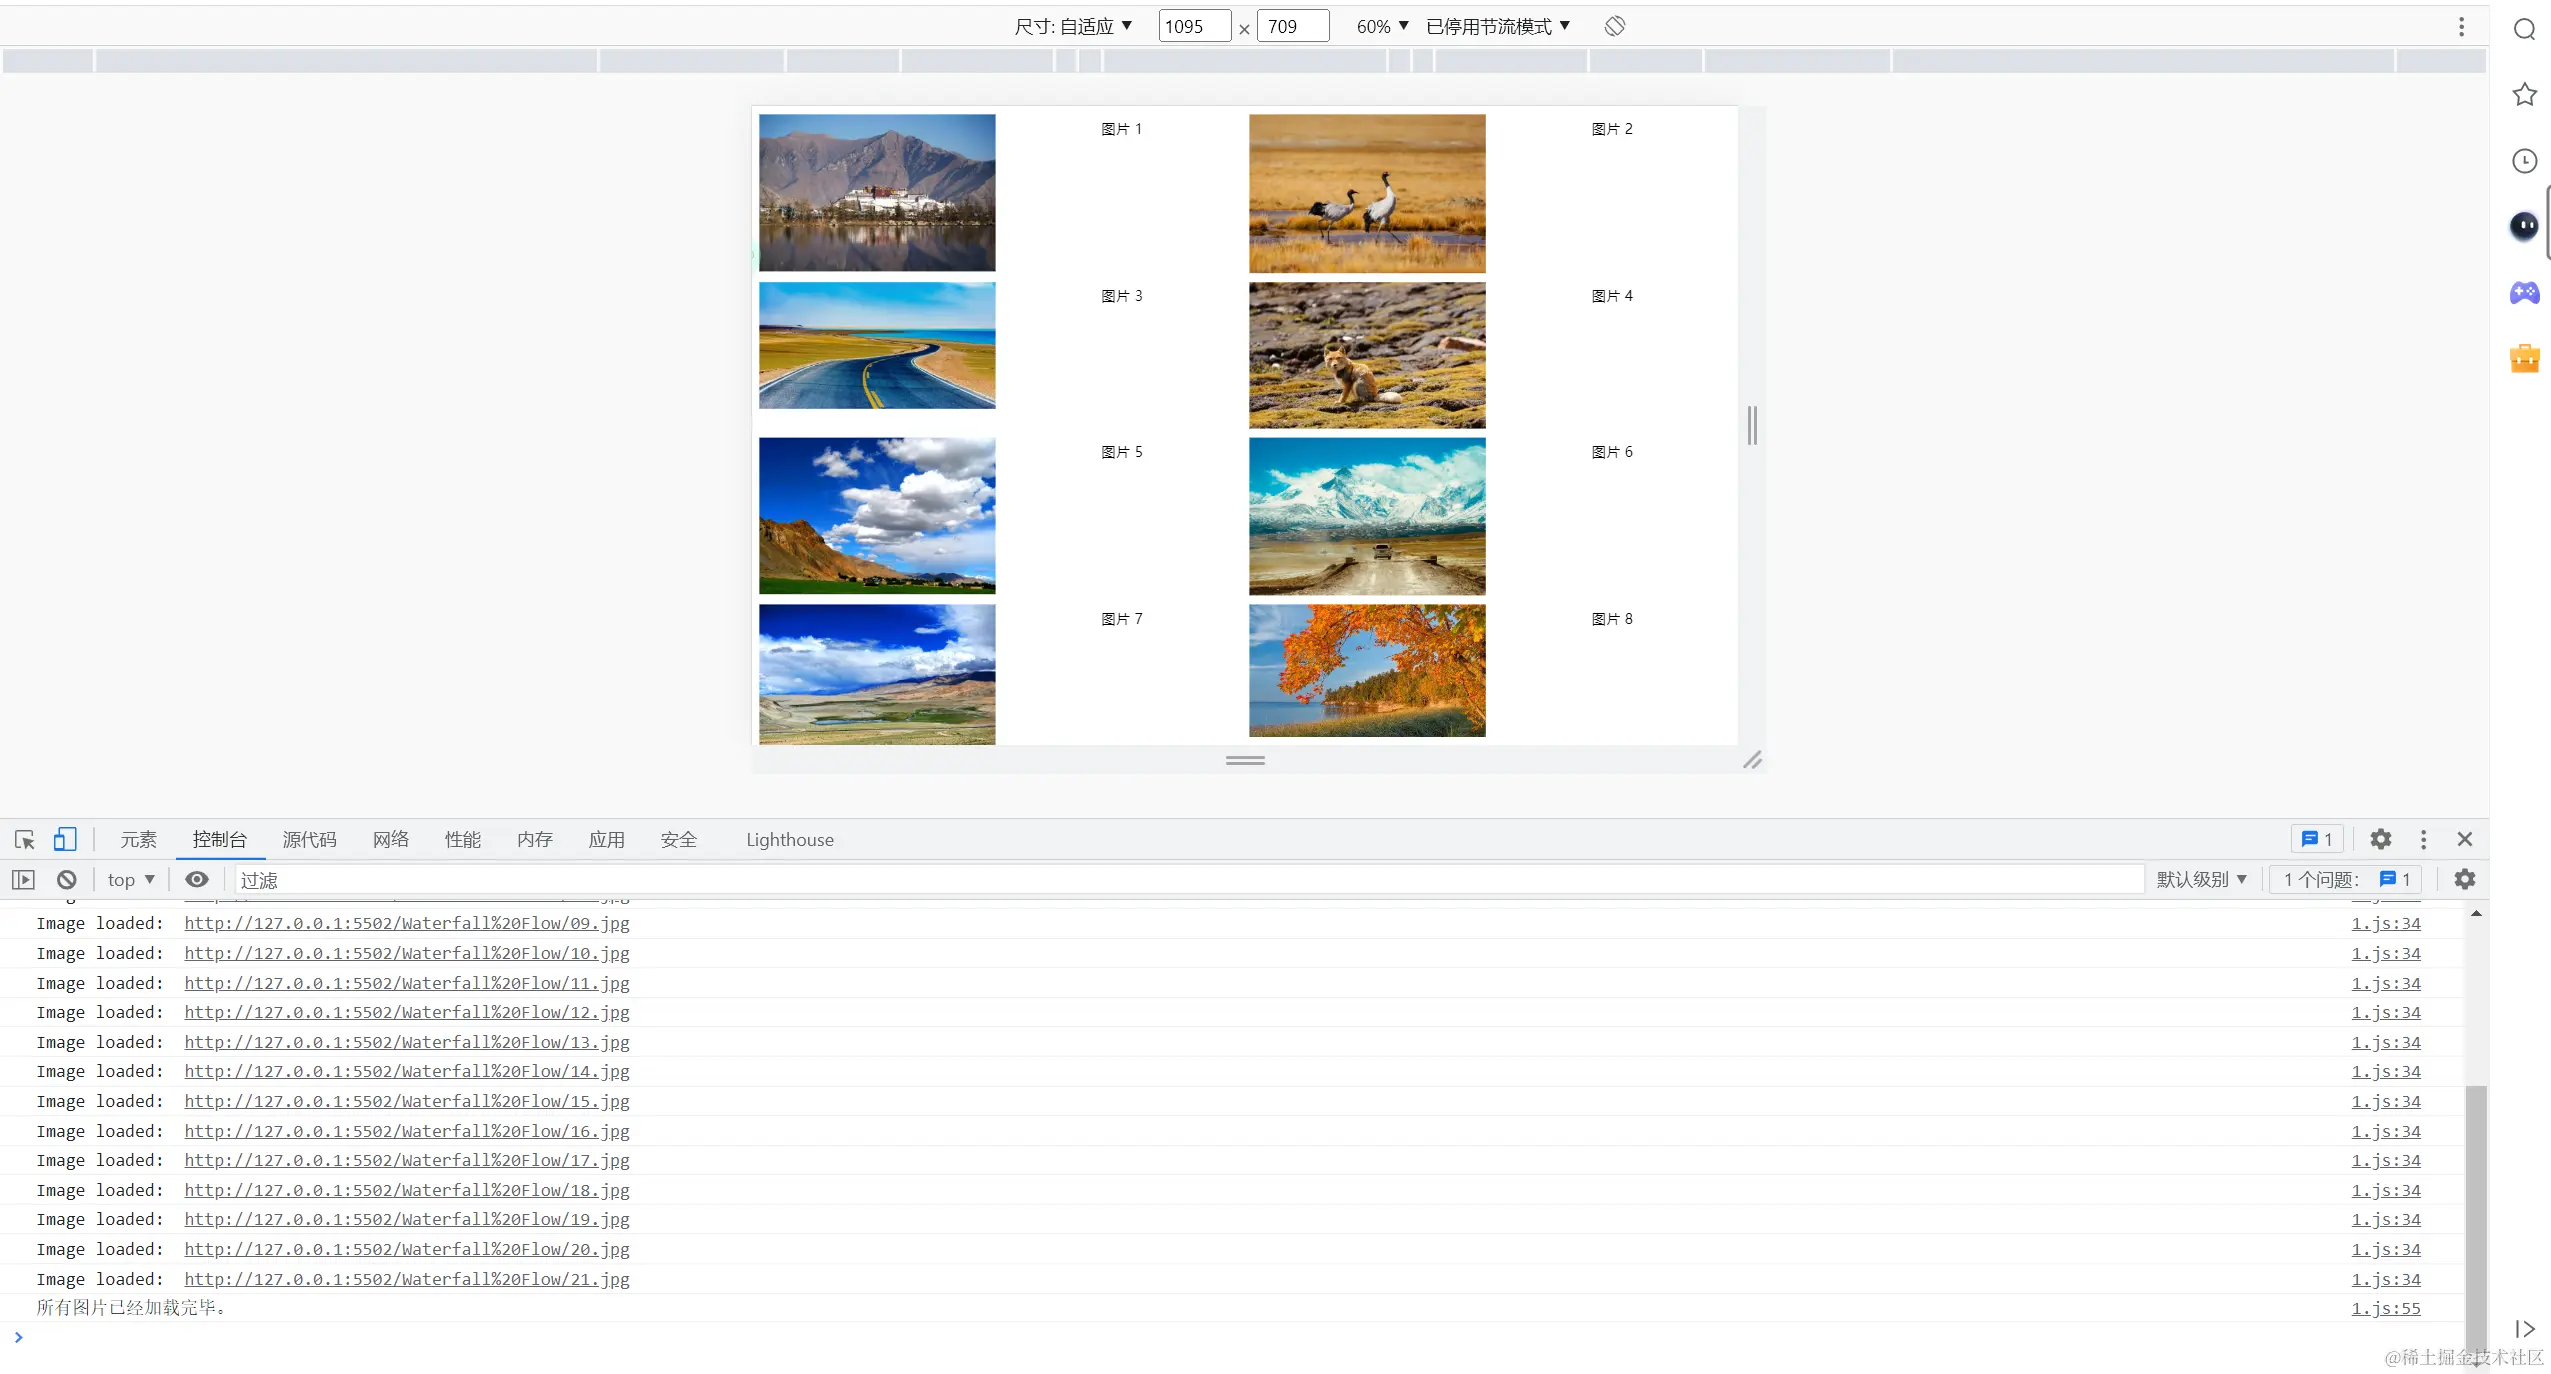The height and width of the screenshot is (1374, 2551).
Task: Open the 60% zoom dropdown
Action: (x=1382, y=26)
